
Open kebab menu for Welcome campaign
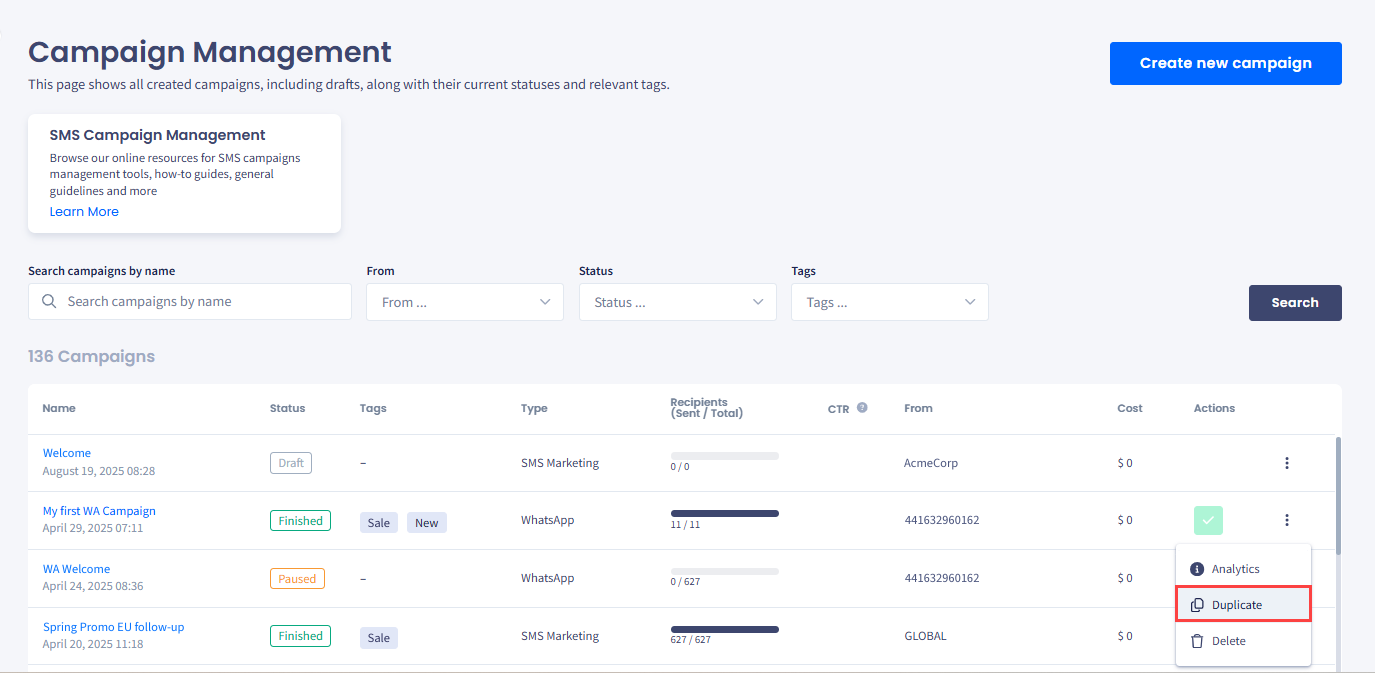coord(1287,463)
